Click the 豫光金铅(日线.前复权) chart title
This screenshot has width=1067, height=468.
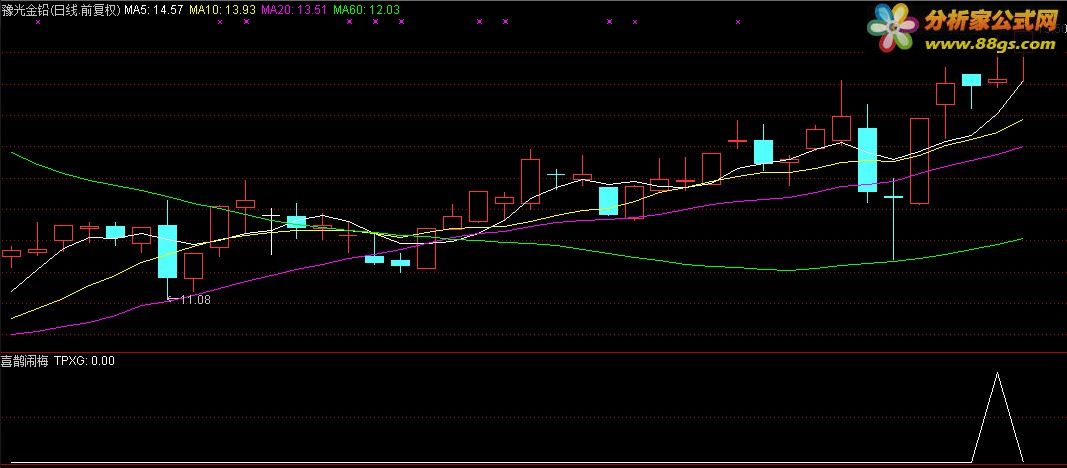(62, 10)
